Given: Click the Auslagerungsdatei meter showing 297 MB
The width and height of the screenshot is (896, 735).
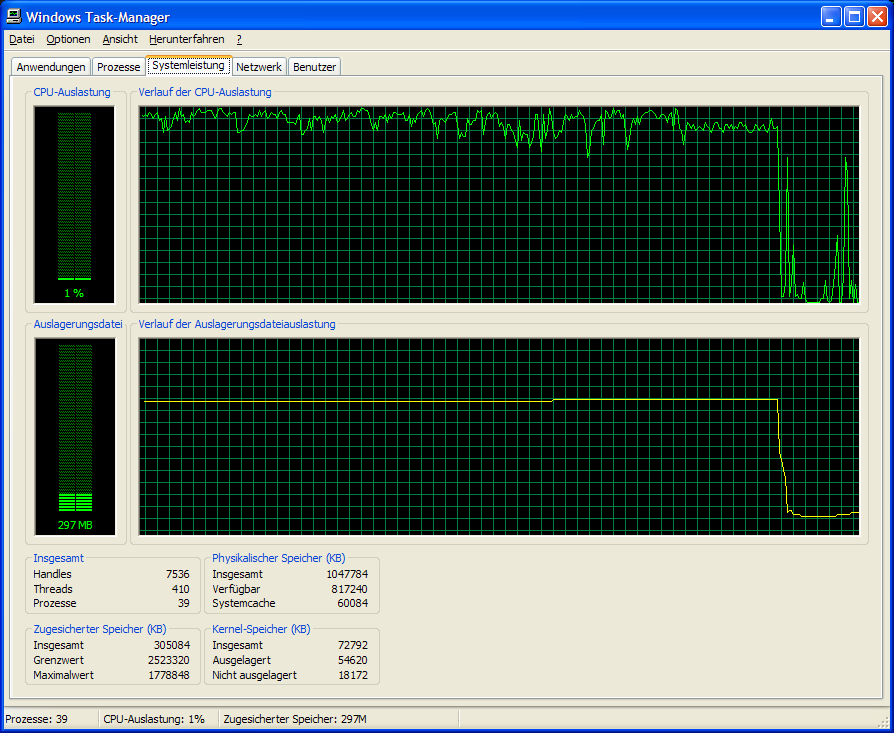Looking at the screenshot, I should 74,435.
